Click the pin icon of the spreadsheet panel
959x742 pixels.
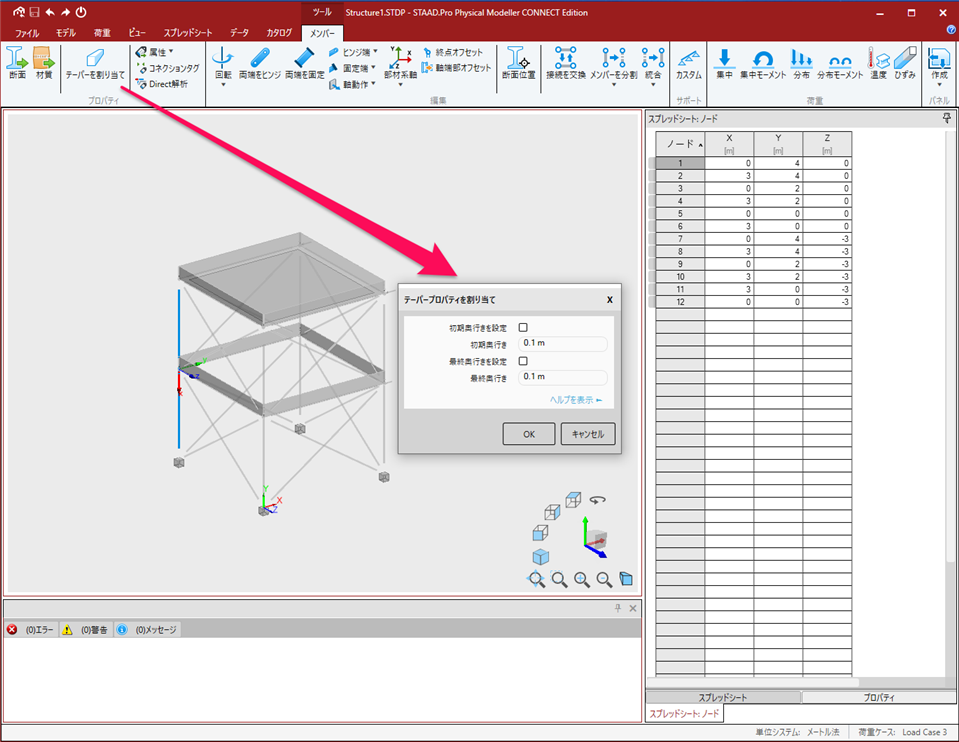tap(947, 118)
